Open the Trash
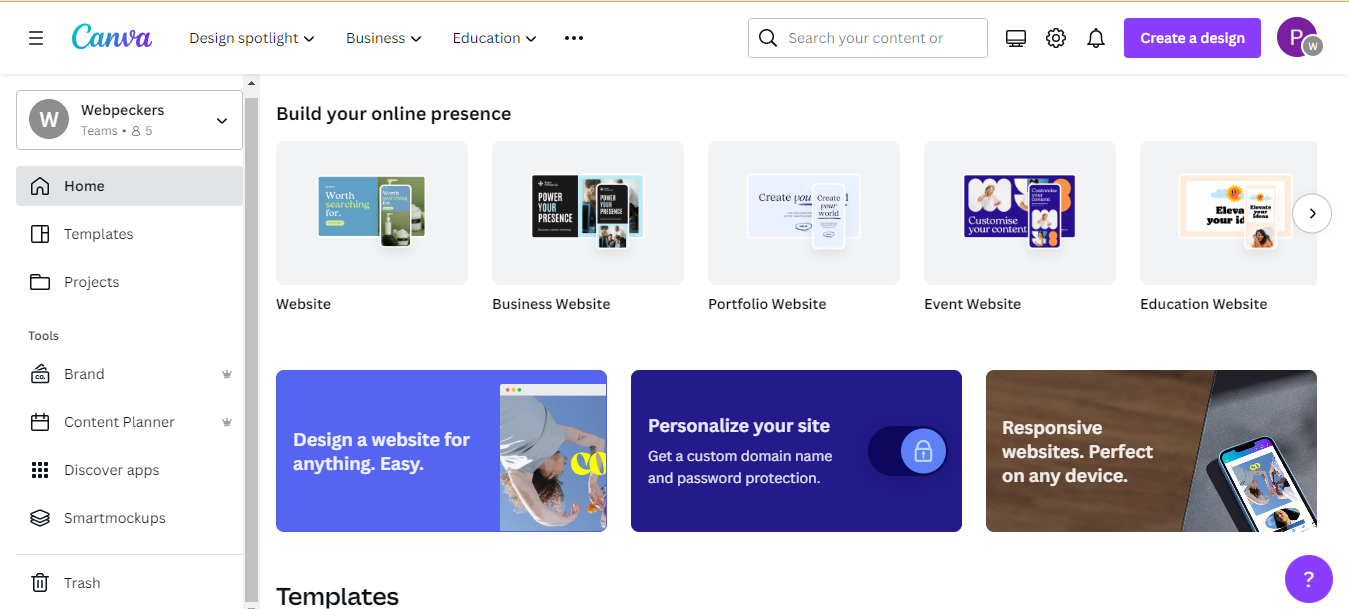Viewport: 1349px width, 609px height. pos(83,583)
